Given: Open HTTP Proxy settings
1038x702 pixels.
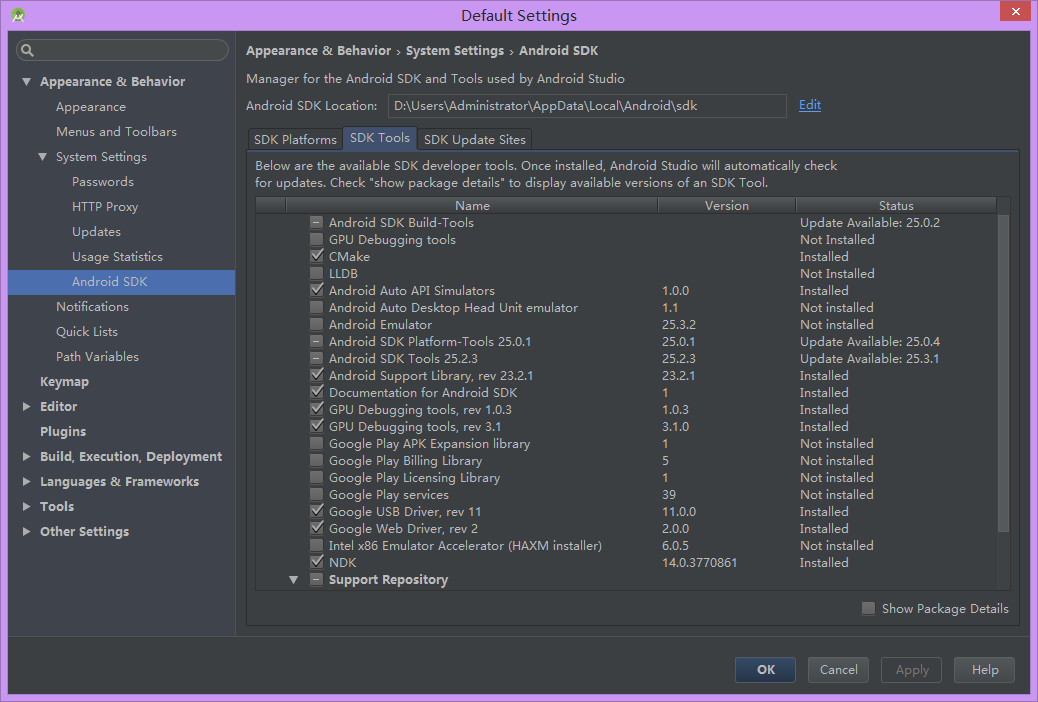Looking at the screenshot, I should click(x=105, y=207).
